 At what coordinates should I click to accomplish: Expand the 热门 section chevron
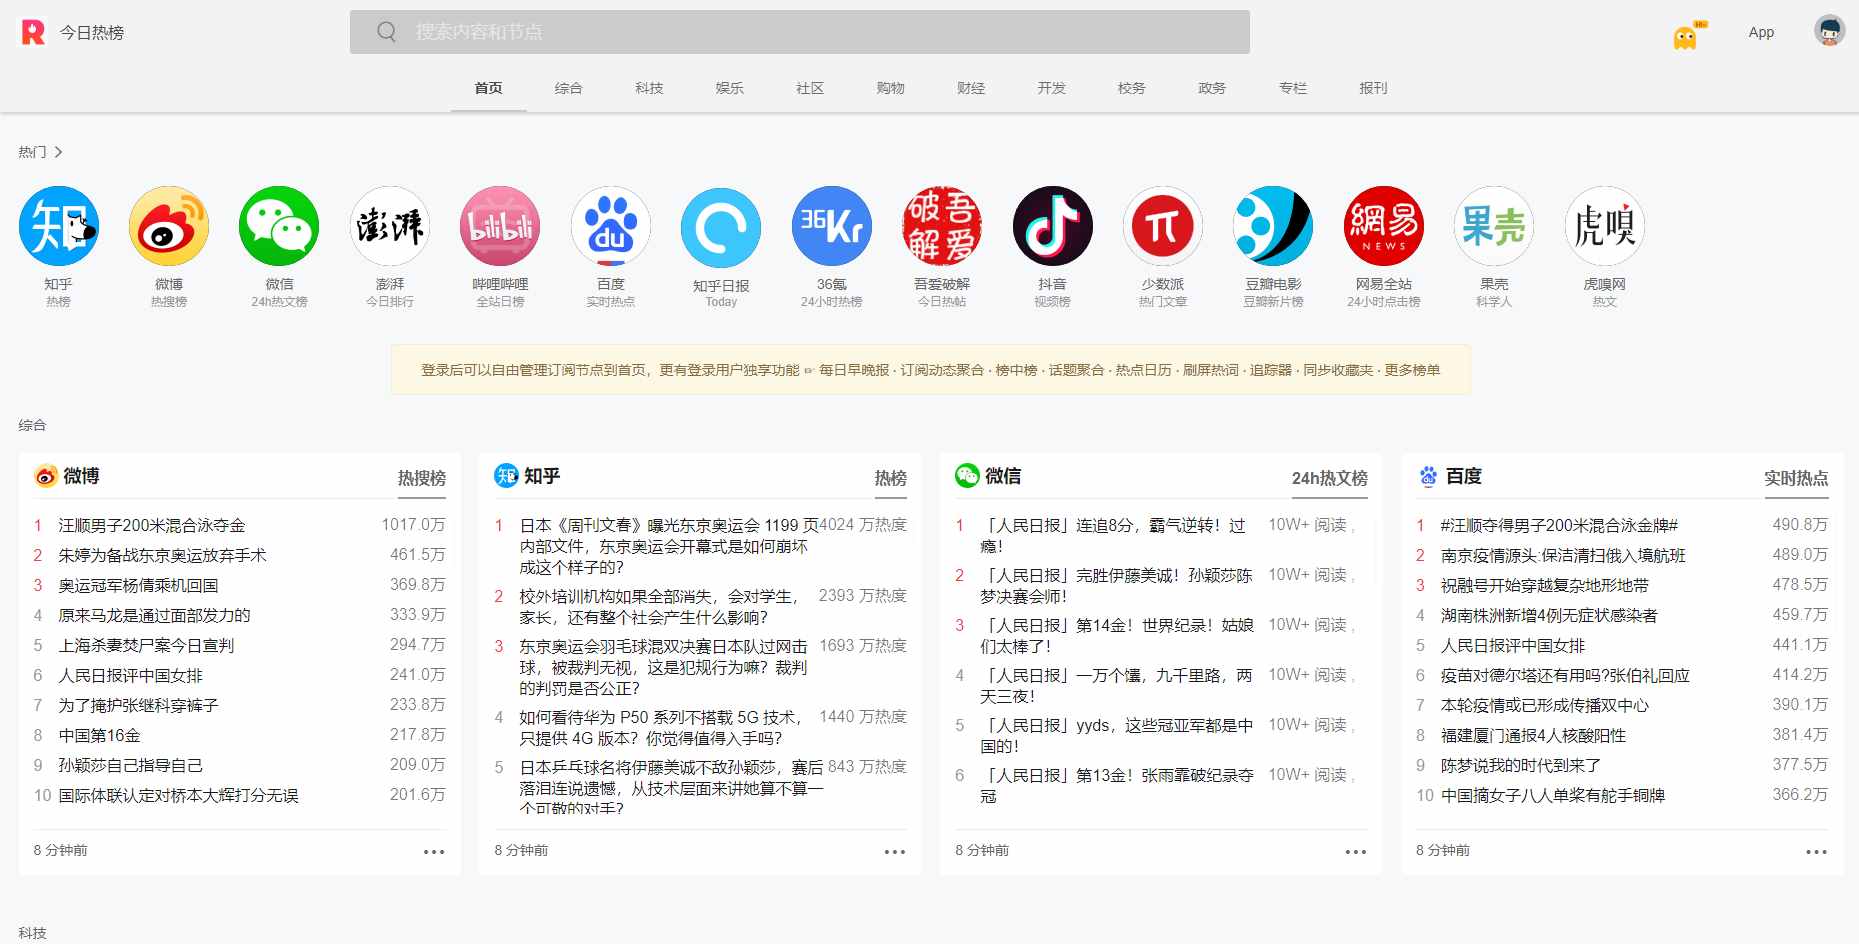[x=58, y=152]
